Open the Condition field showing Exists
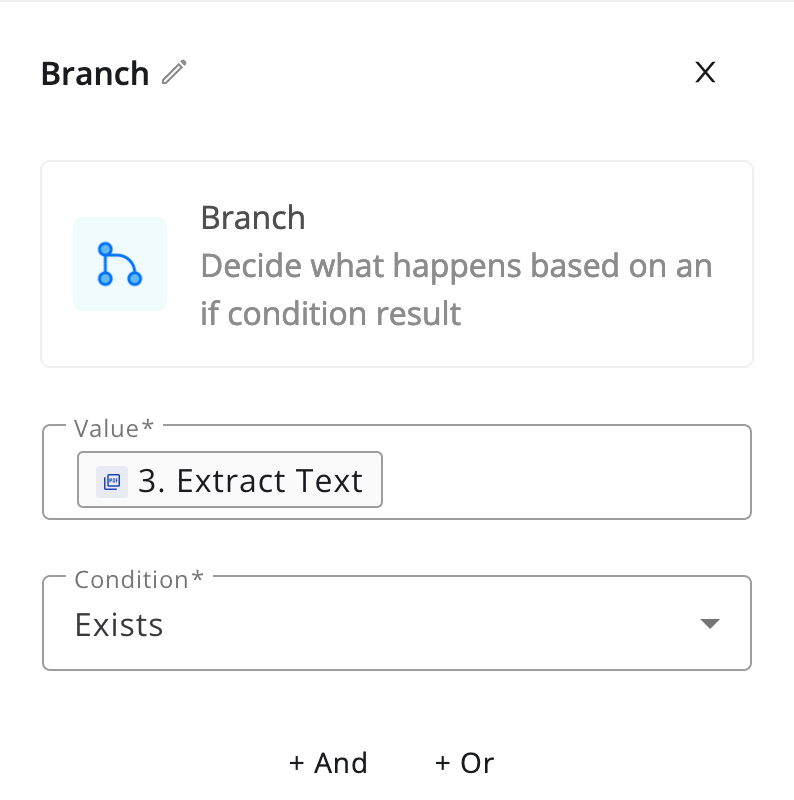The width and height of the screenshot is (794, 800). [x=396, y=624]
